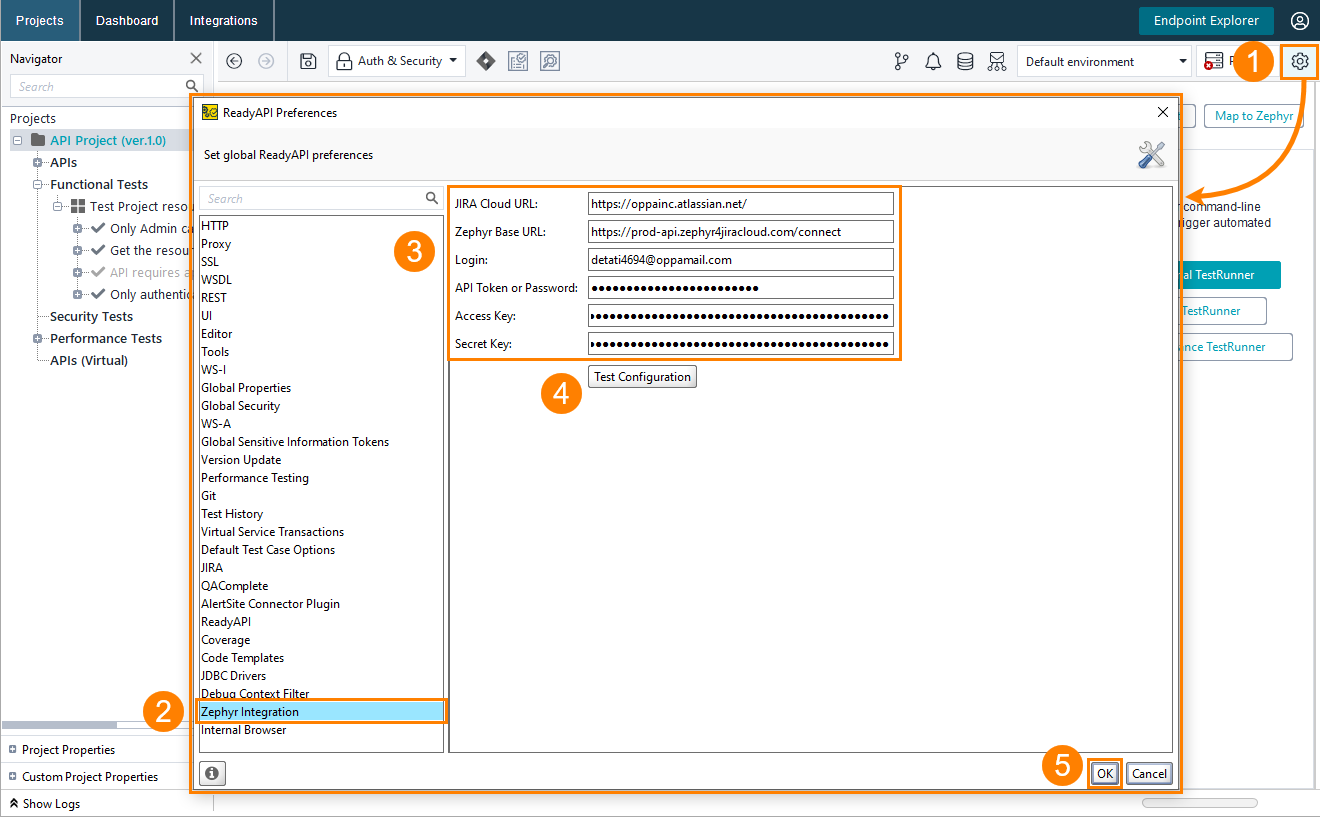Click the JIRA Cloud URL field
The width and height of the screenshot is (1320, 817).
point(741,203)
